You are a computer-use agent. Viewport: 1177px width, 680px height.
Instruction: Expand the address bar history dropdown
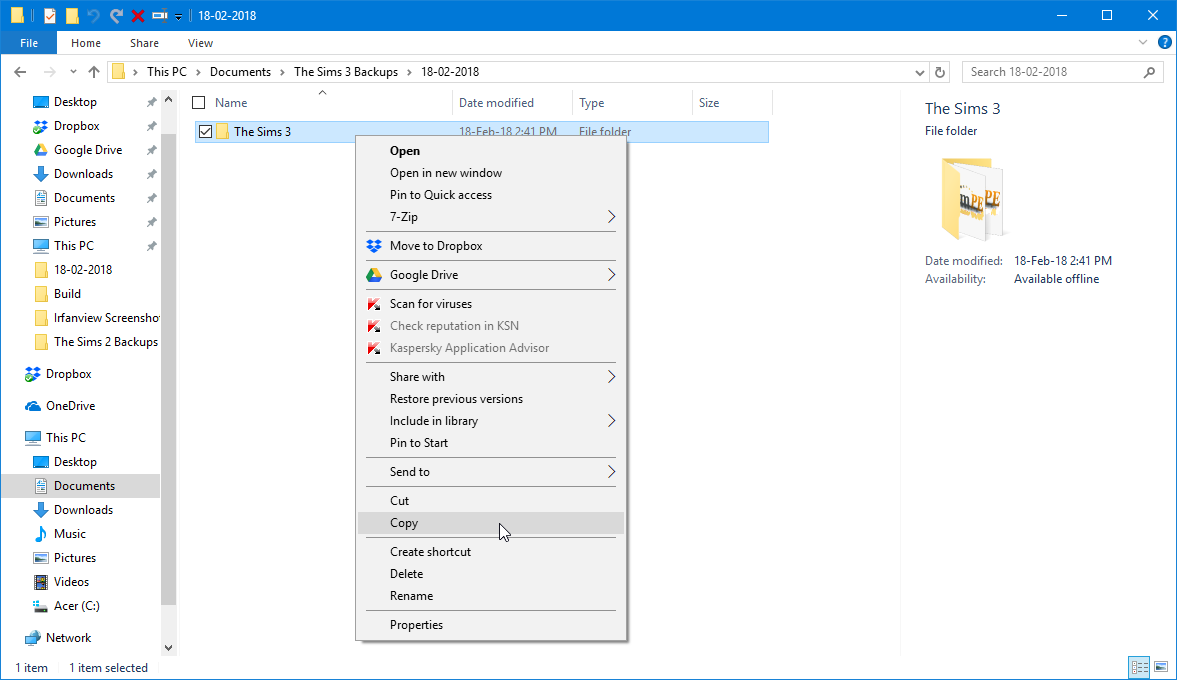pos(921,72)
